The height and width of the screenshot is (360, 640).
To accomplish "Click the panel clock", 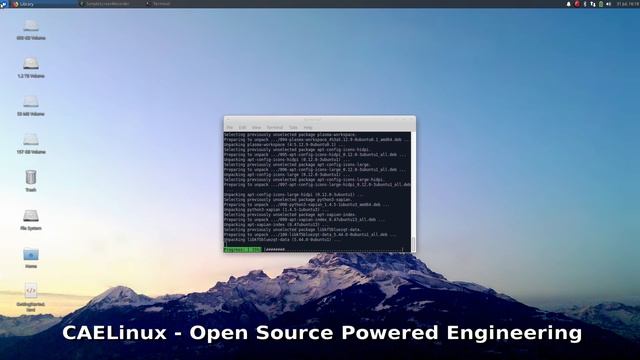I will click(627, 4).
